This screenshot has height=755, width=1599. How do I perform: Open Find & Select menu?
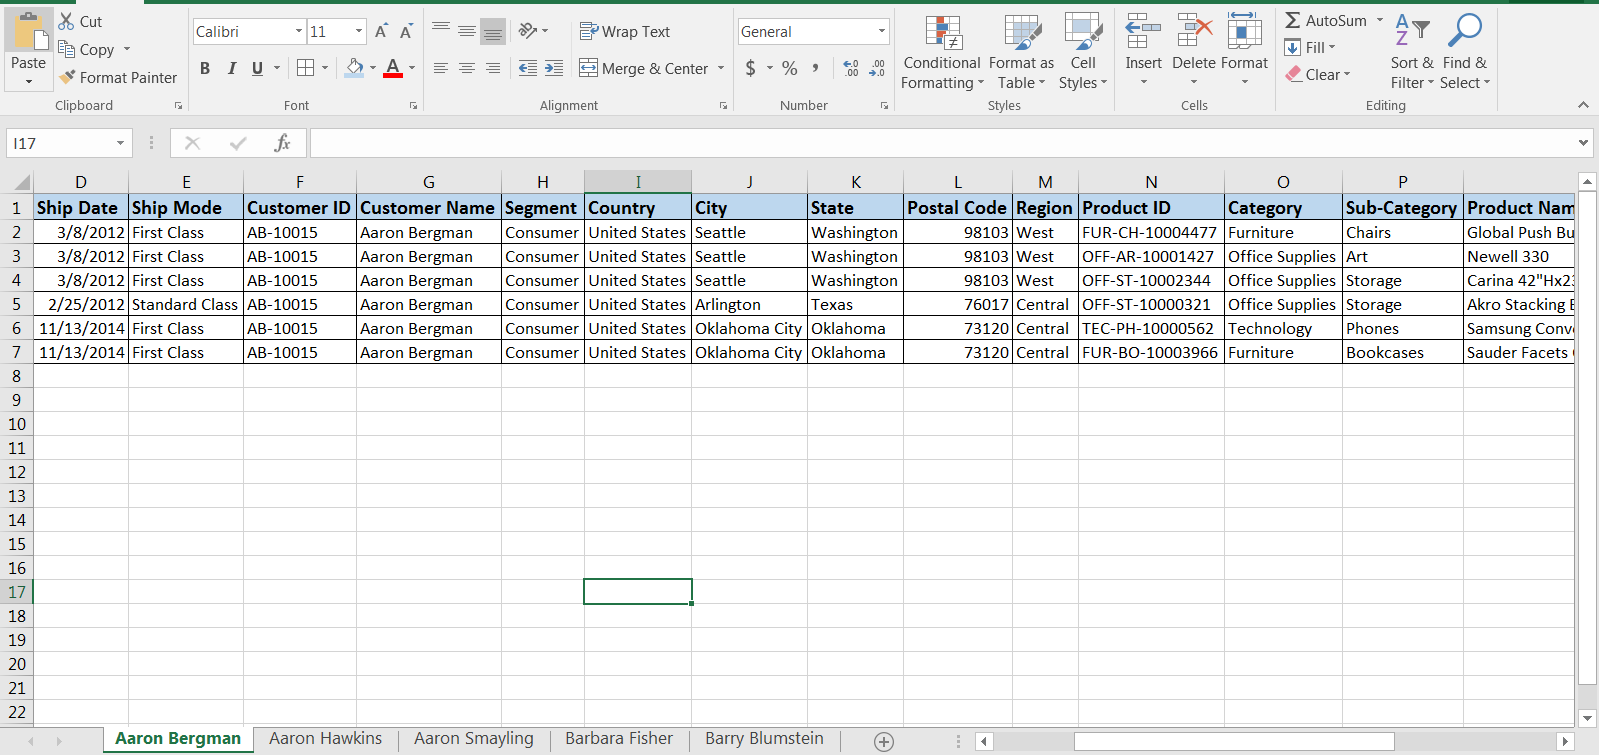(1465, 53)
